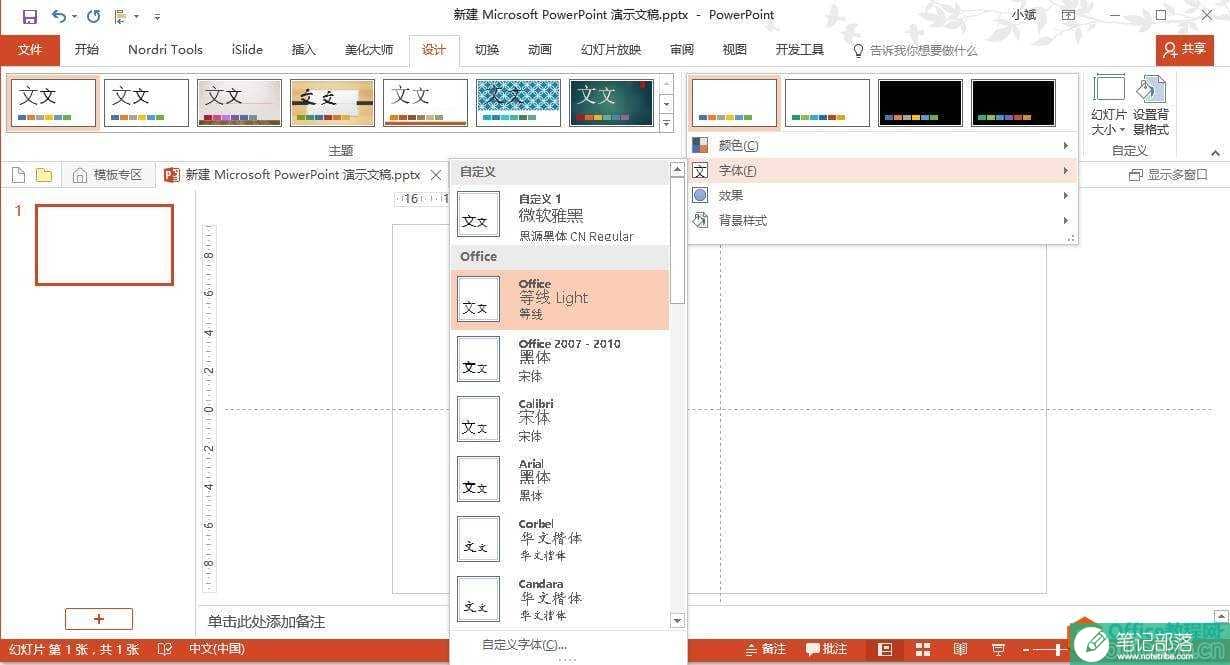Select the first white variant thumbnail

pos(734,102)
